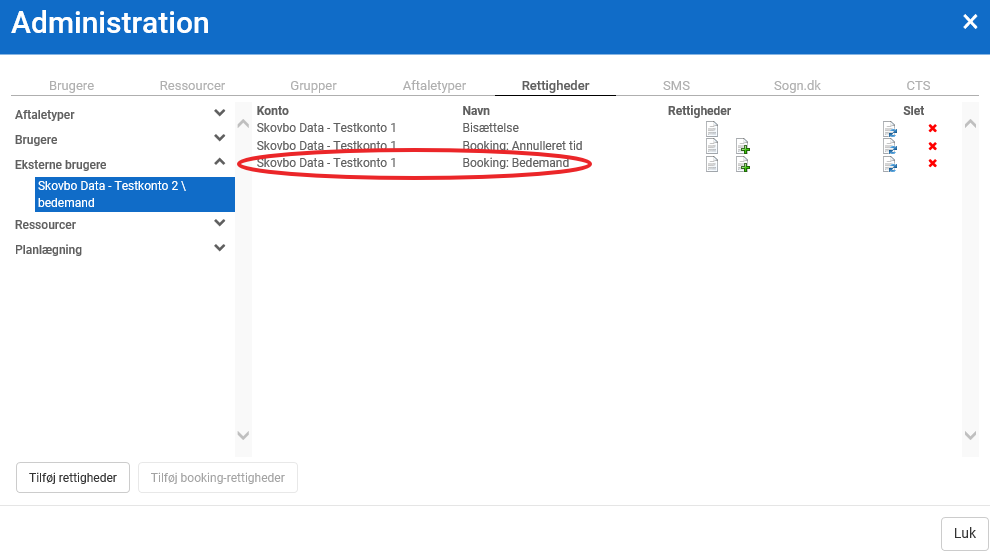This screenshot has width=990, height=556.
Task: Collapse the Eksterne brugere section
Action: coord(219,162)
